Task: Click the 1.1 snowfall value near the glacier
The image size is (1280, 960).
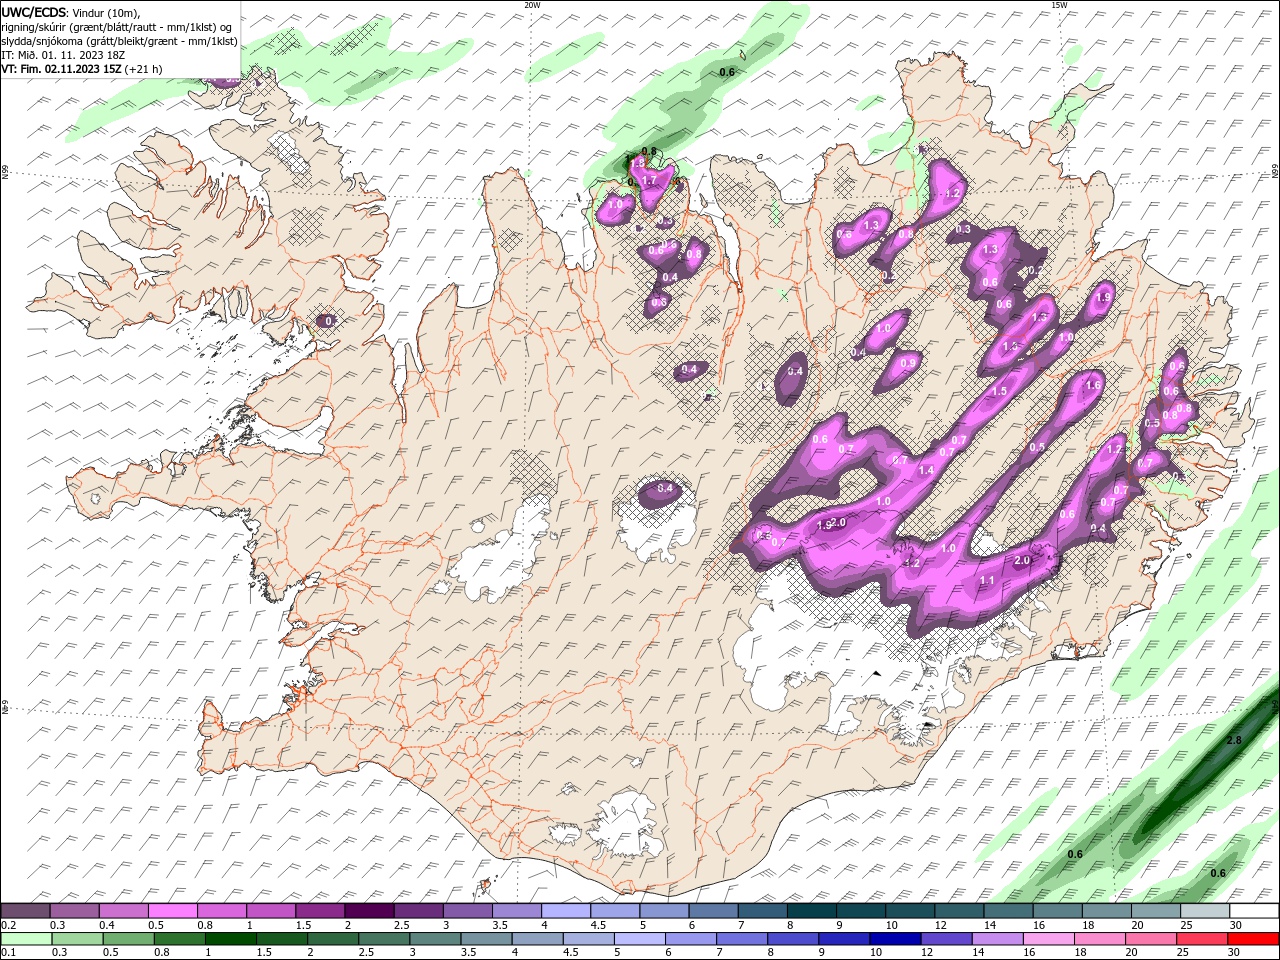Action: [987, 580]
